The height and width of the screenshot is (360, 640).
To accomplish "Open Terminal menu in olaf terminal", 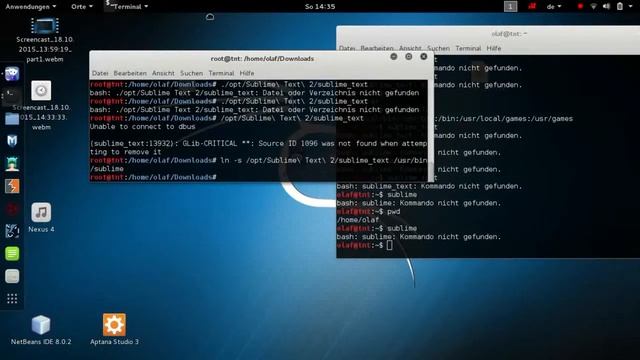I will (x=468, y=48).
